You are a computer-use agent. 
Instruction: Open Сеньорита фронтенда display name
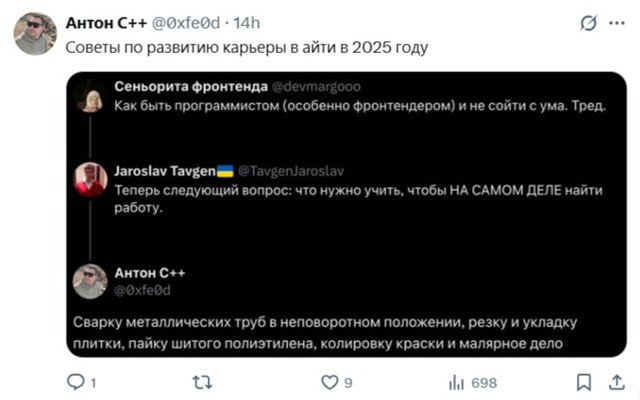191,87
